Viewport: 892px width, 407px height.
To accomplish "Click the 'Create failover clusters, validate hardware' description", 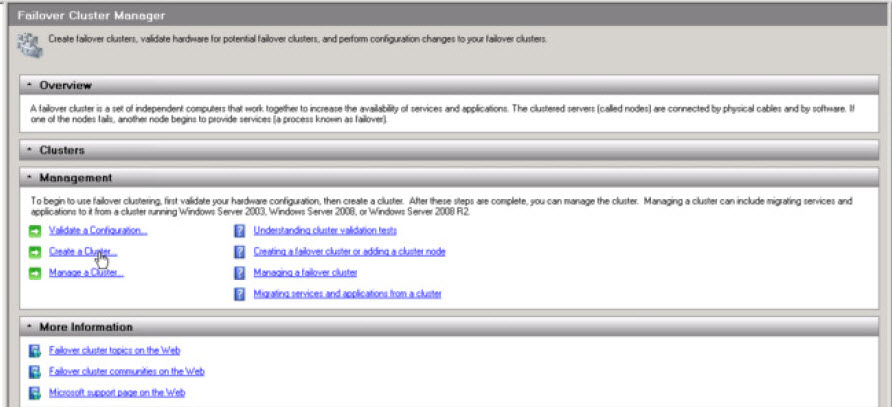I will pyautogui.click(x=298, y=39).
